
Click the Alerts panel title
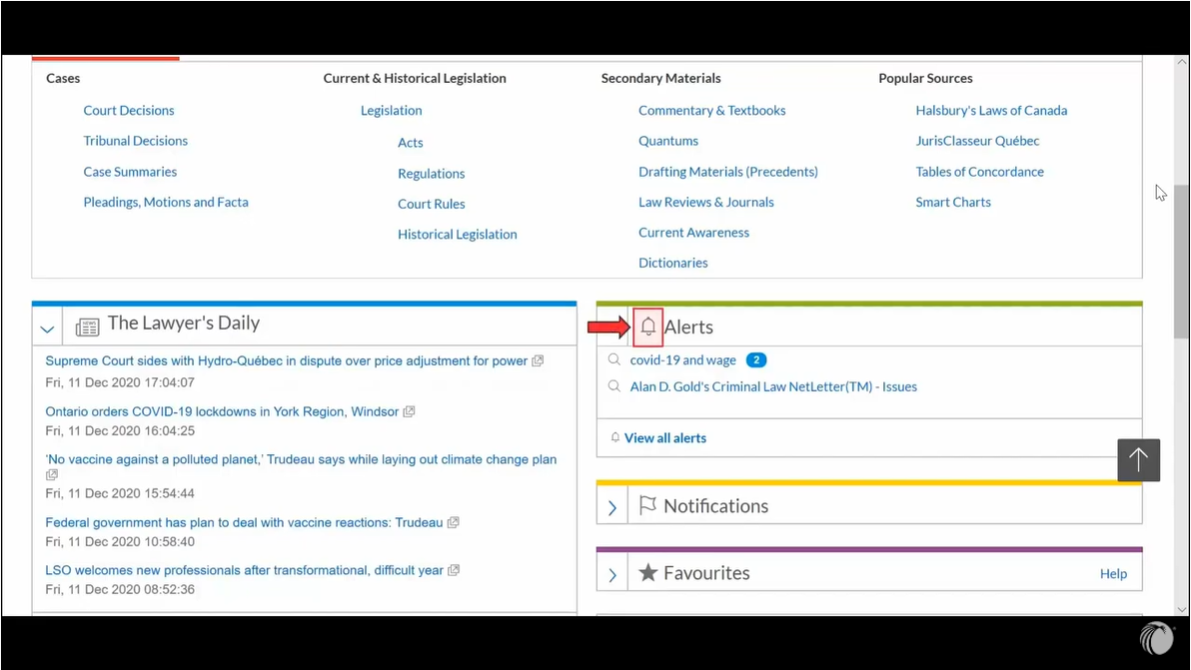689,327
